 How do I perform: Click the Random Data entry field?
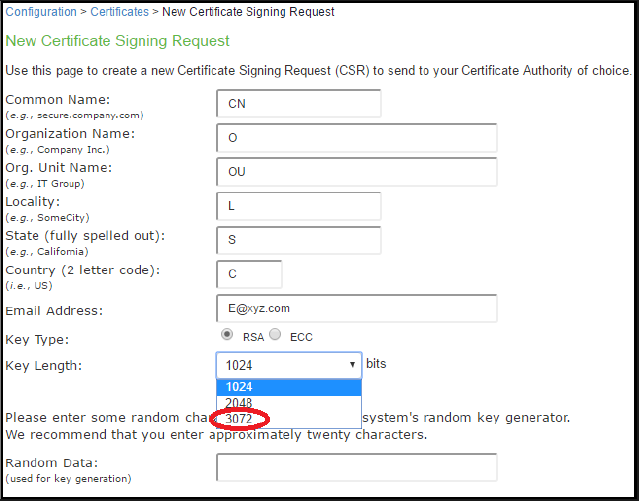tap(356, 467)
